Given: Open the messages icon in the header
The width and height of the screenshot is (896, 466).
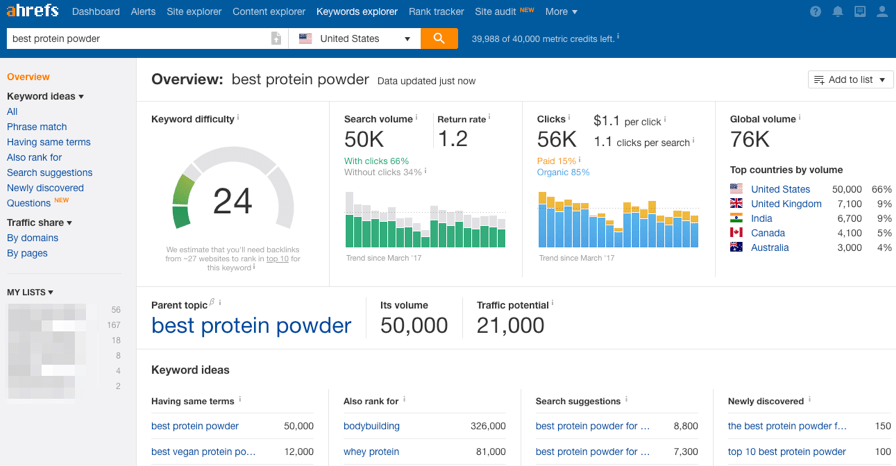Looking at the screenshot, I should (x=860, y=11).
